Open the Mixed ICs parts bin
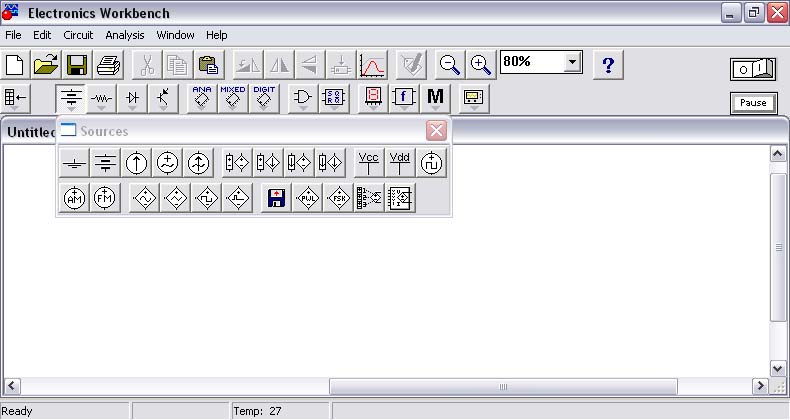This screenshot has height=420, width=790. (233, 98)
